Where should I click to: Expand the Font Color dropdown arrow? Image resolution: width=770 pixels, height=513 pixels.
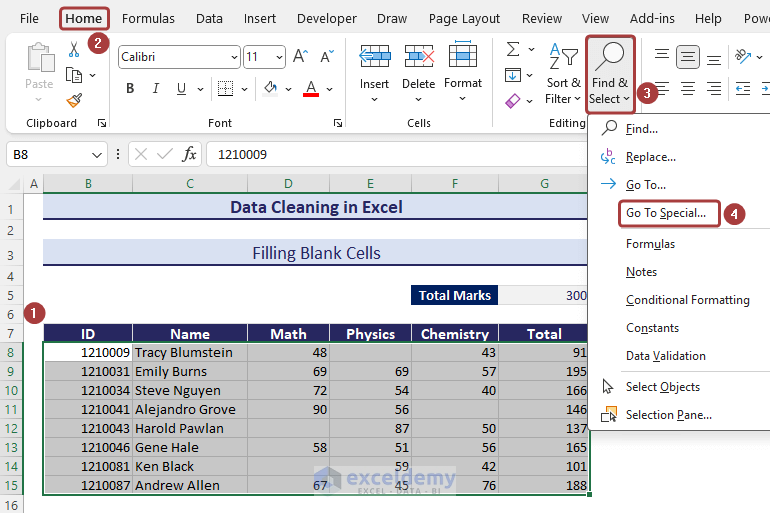[330, 89]
